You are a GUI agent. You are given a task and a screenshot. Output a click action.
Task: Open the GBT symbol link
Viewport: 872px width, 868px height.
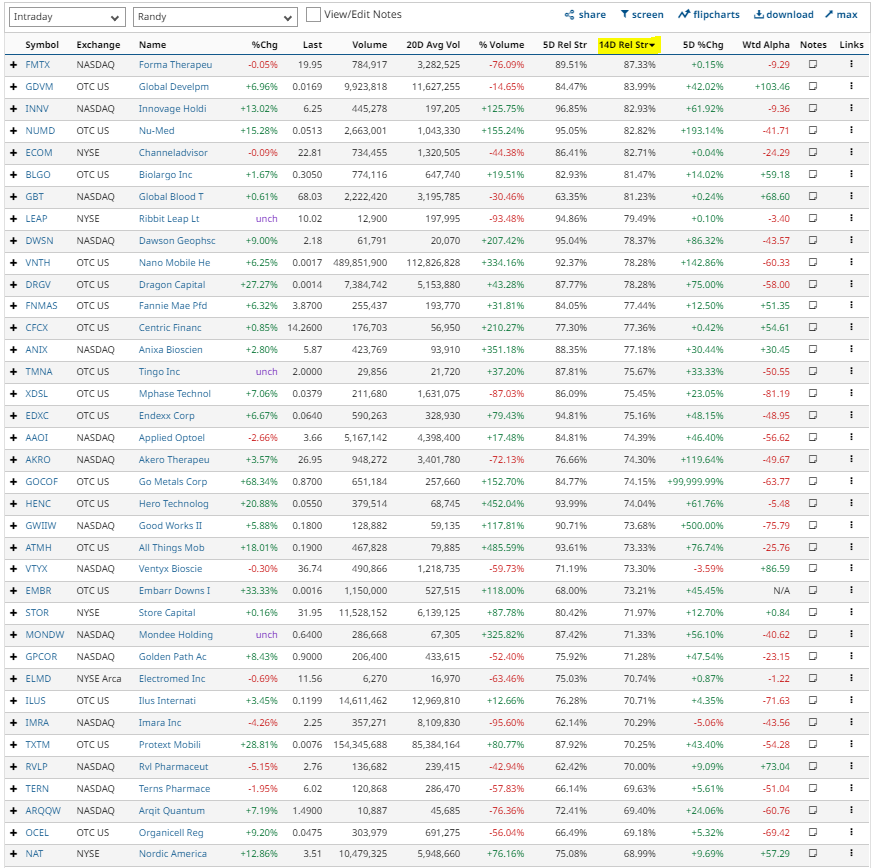tap(34, 197)
